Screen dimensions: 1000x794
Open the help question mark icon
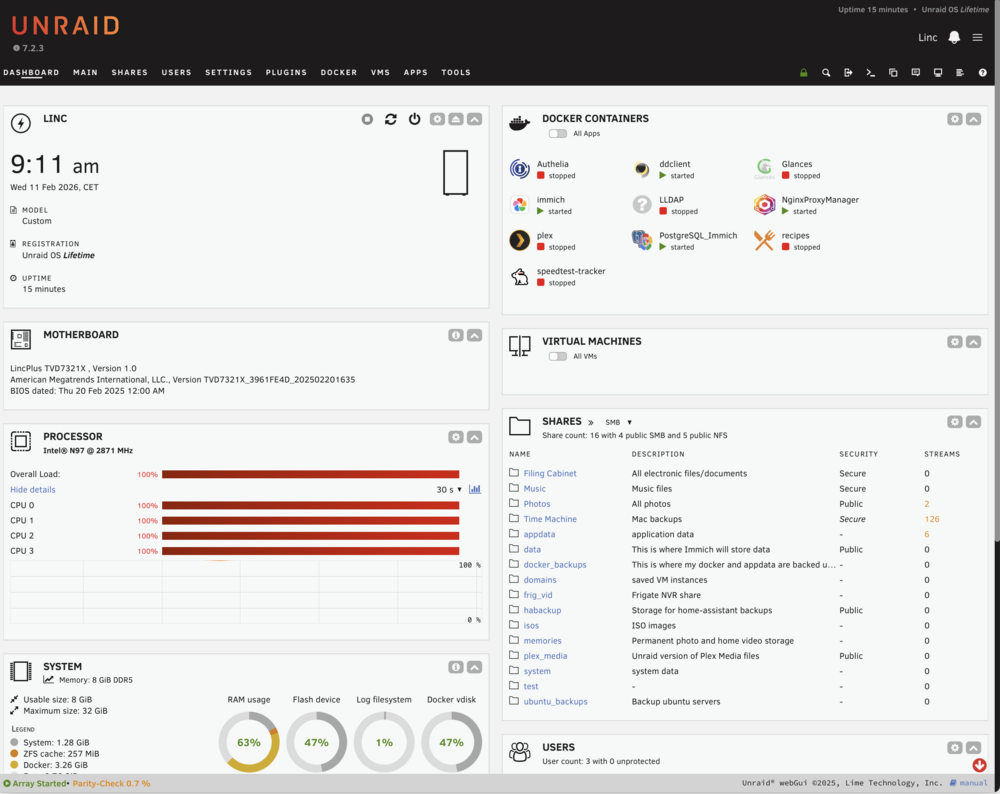(983, 73)
